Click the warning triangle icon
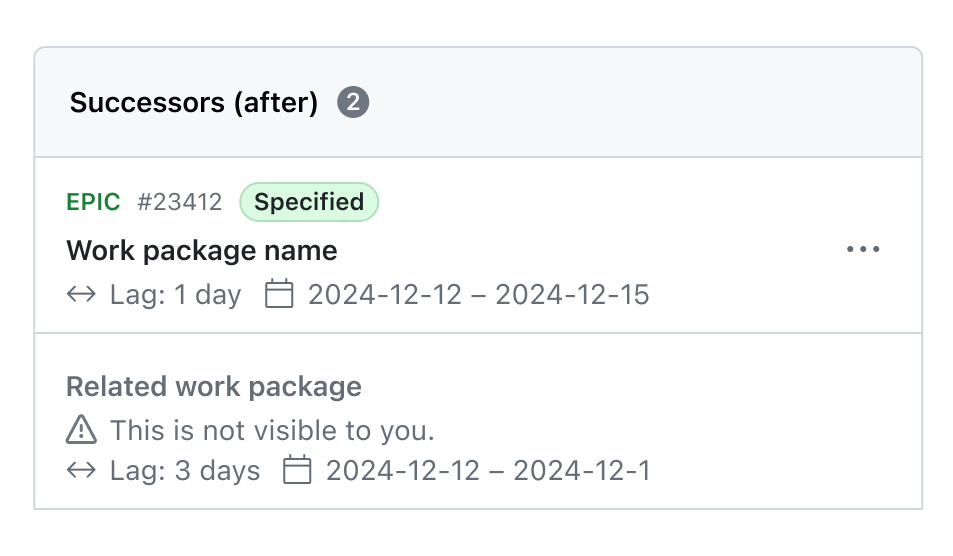 click(x=81, y=431)
